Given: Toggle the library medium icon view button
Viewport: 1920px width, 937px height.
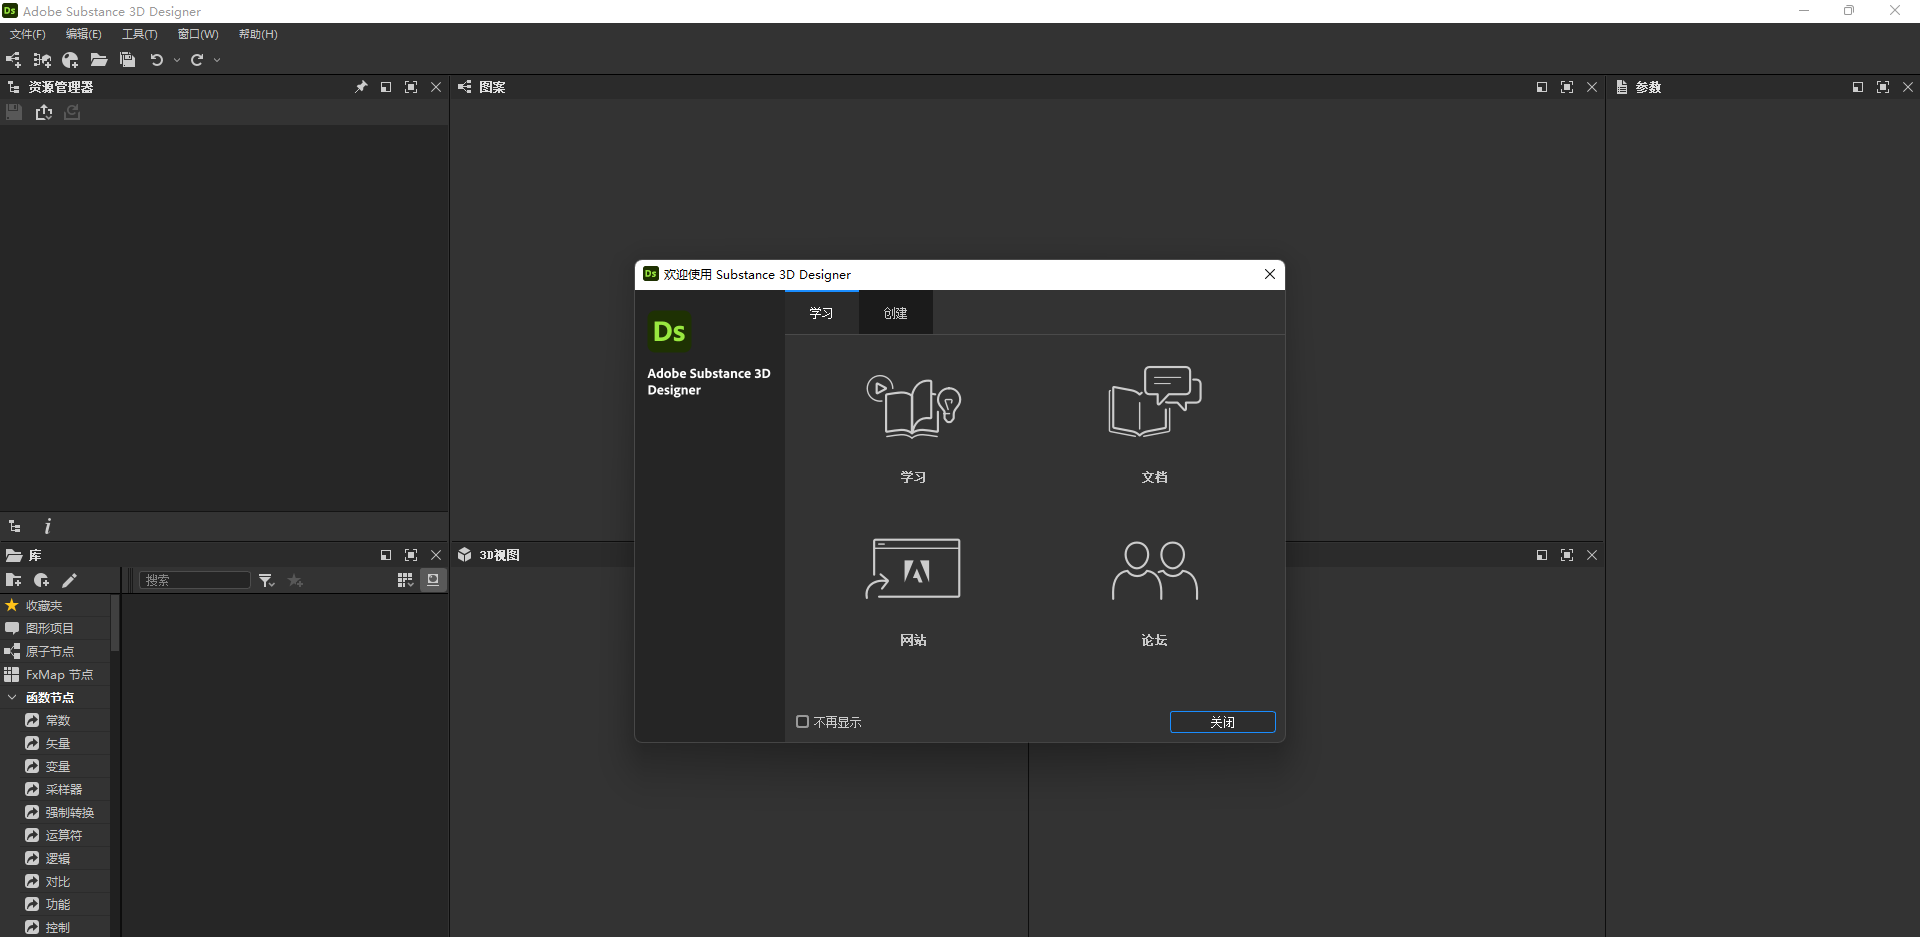Looking at the screenshot, I should (433, 580).
